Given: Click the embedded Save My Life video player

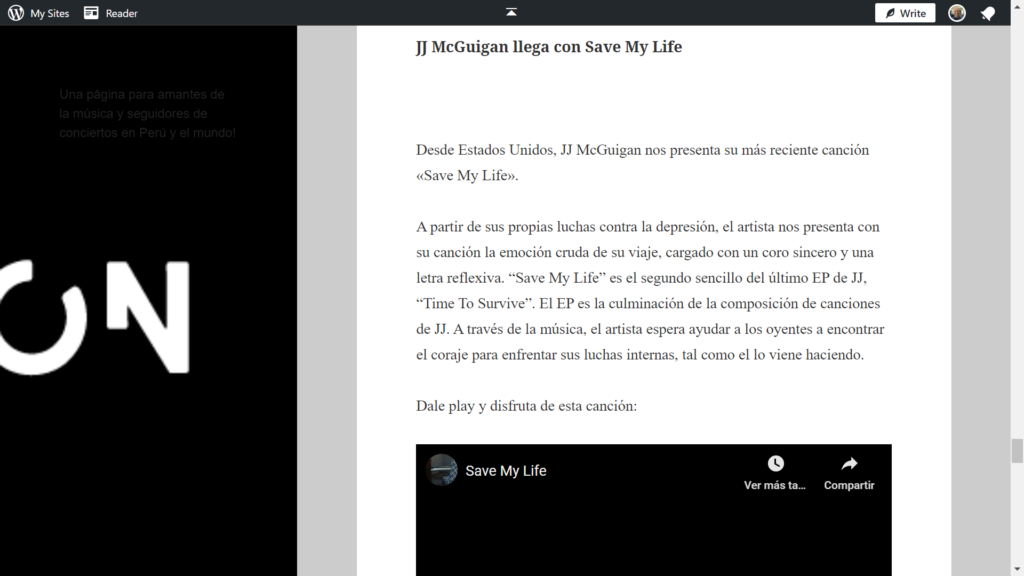Looking at the screenshot, I should [654, 510].
